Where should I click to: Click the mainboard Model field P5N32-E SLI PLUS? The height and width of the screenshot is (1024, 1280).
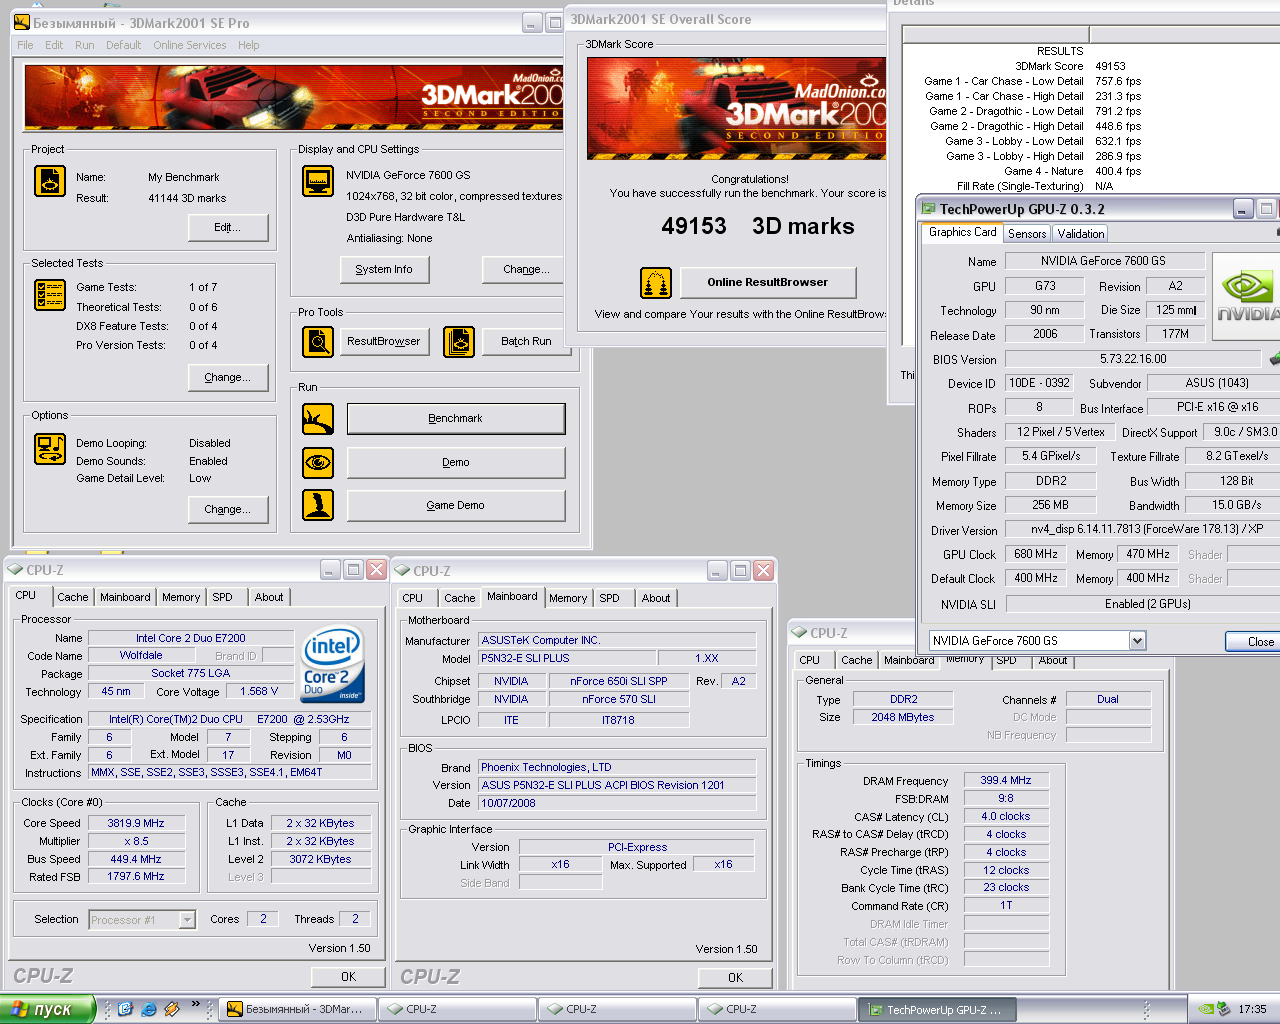click(x=567, y=658)
